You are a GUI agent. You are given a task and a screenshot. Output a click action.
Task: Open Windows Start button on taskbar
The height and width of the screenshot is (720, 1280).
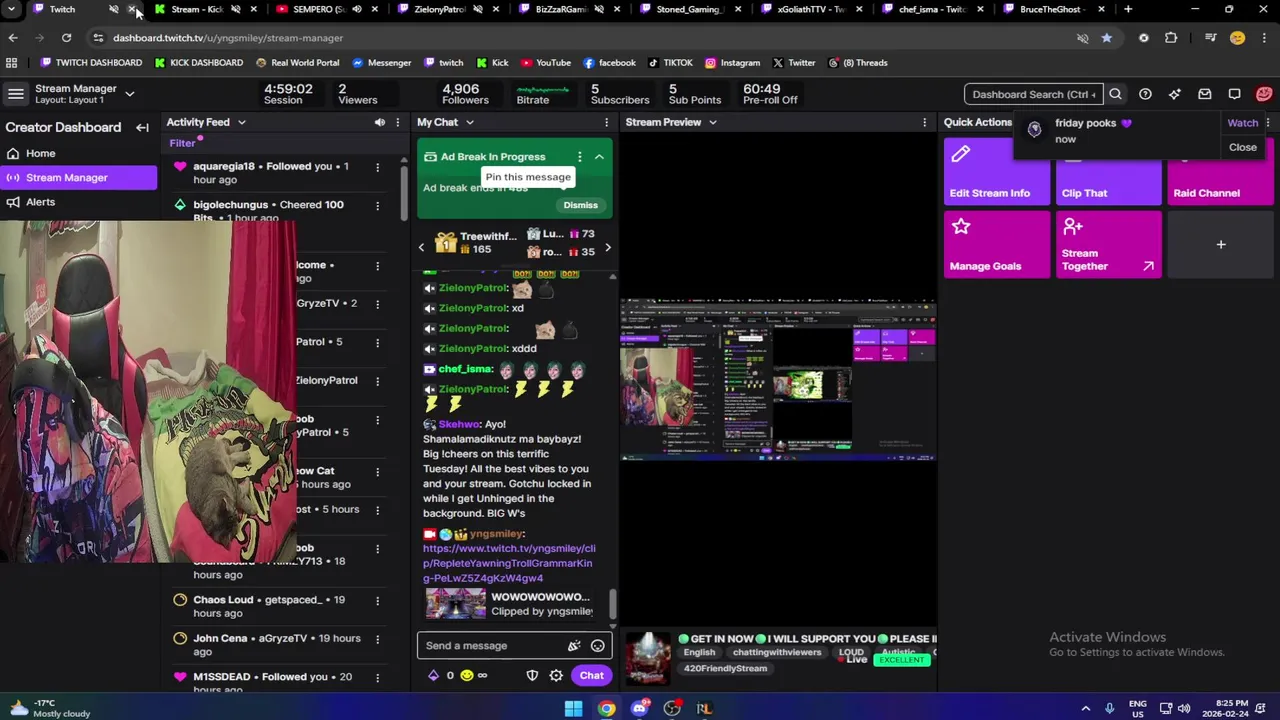[573, 709]
